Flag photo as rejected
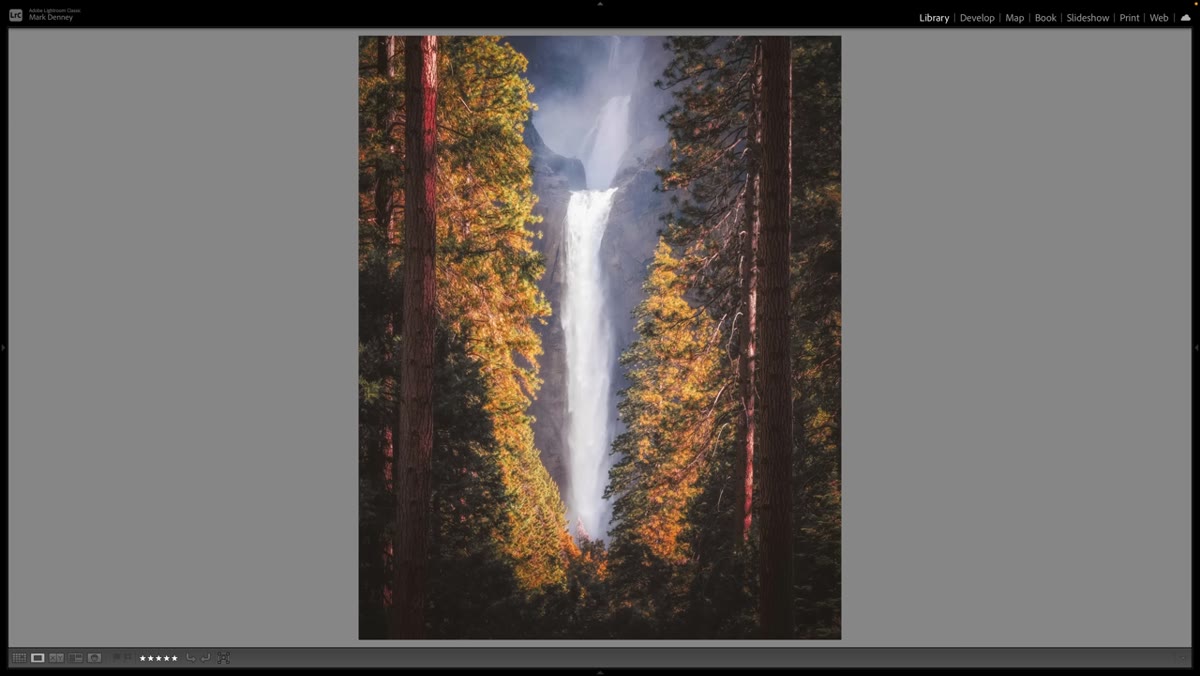 (128, 657)
